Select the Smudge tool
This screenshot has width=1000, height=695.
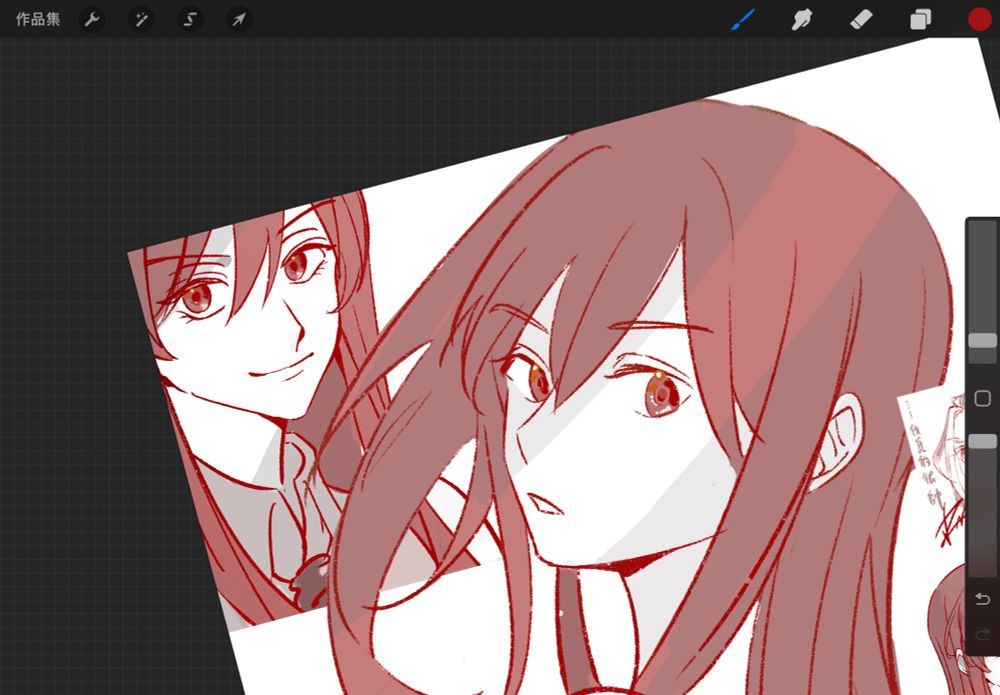tap(802, 19)
